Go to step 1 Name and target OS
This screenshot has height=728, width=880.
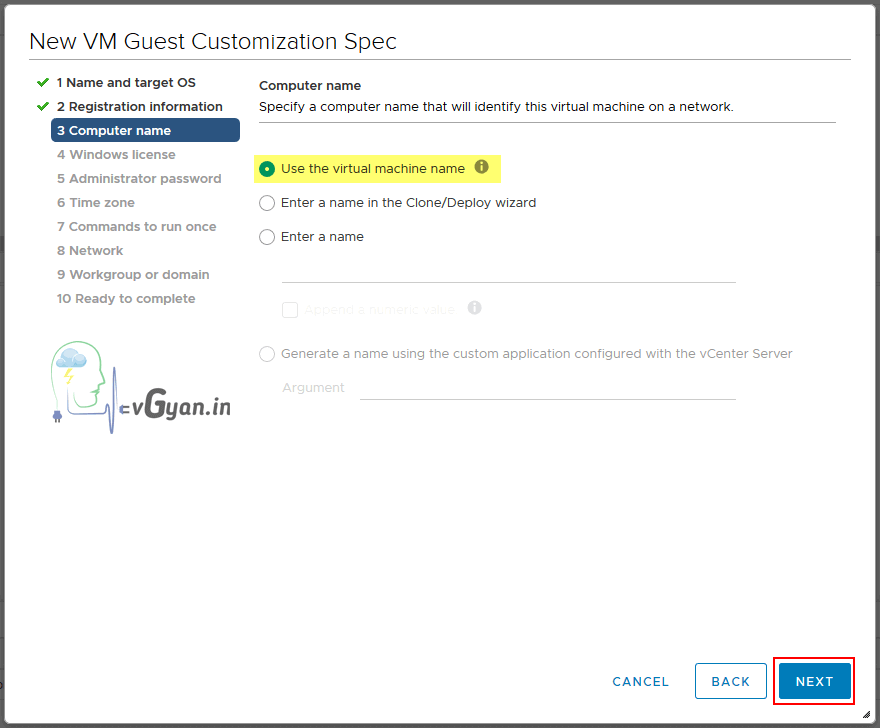126,82
